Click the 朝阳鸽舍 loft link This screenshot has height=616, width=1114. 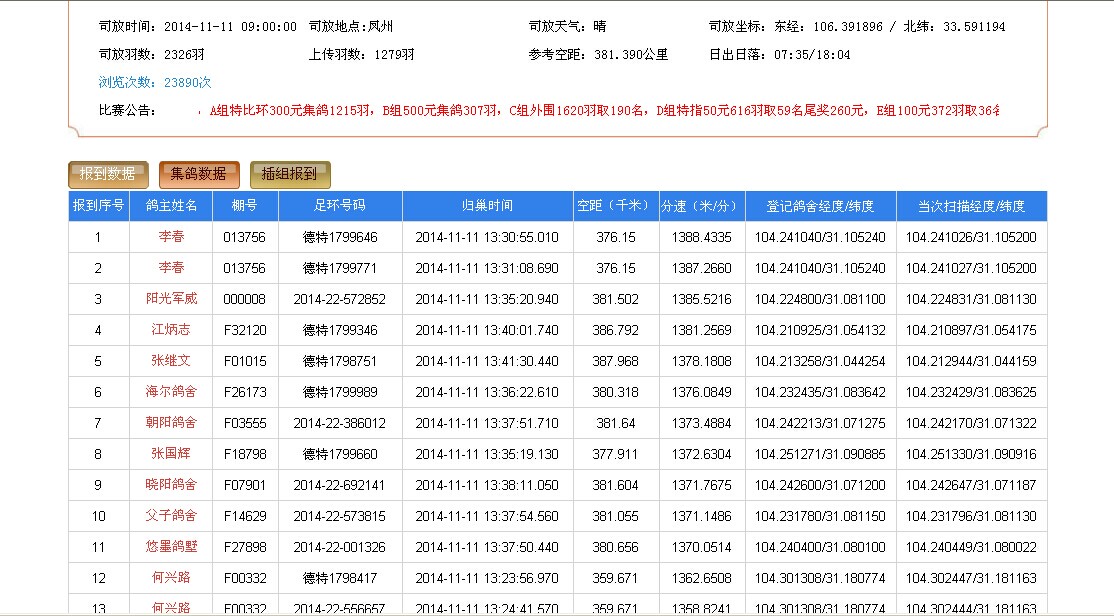point(171,423)
